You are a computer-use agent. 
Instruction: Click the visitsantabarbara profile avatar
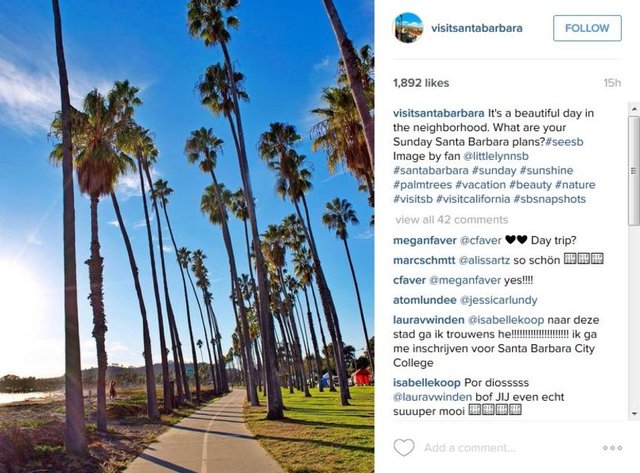(x=408, y=28)
